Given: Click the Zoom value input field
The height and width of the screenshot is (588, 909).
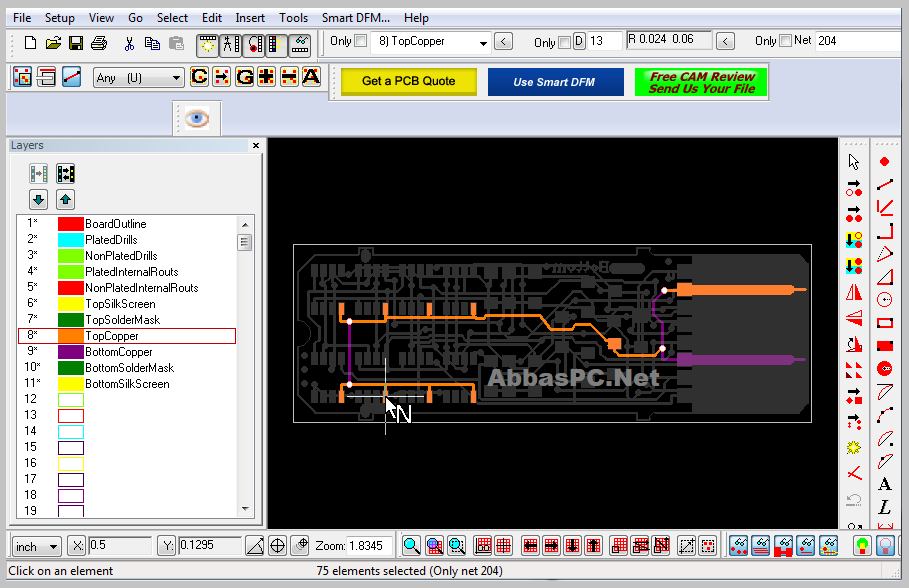Looking at the screenshot, I should coord(369,546).
